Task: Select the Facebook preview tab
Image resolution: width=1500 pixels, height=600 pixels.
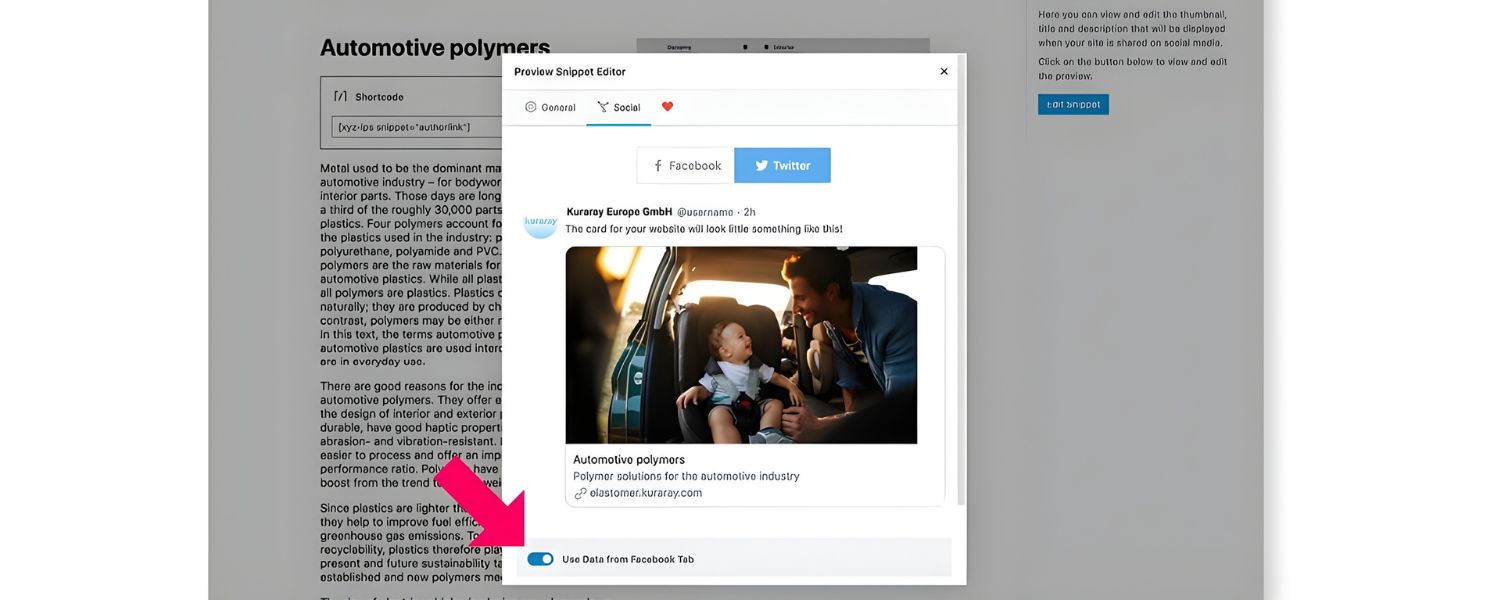Action: point(684,165)
